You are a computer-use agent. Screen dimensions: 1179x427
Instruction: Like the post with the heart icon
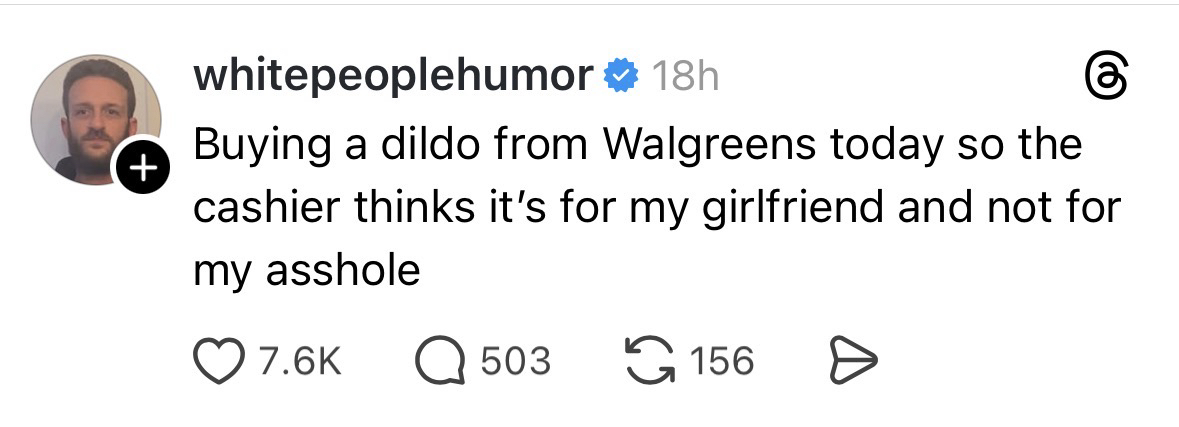click(x=220, y=361)
